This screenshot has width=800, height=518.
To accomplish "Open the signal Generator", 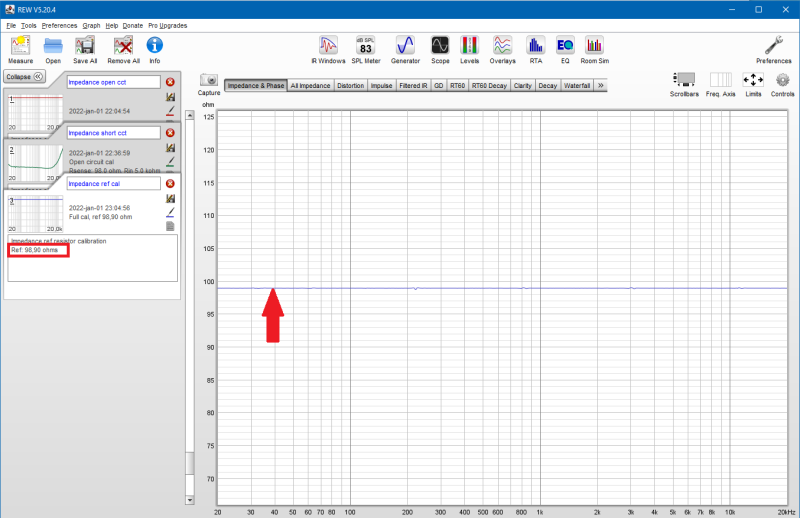I will pos(405,50).
